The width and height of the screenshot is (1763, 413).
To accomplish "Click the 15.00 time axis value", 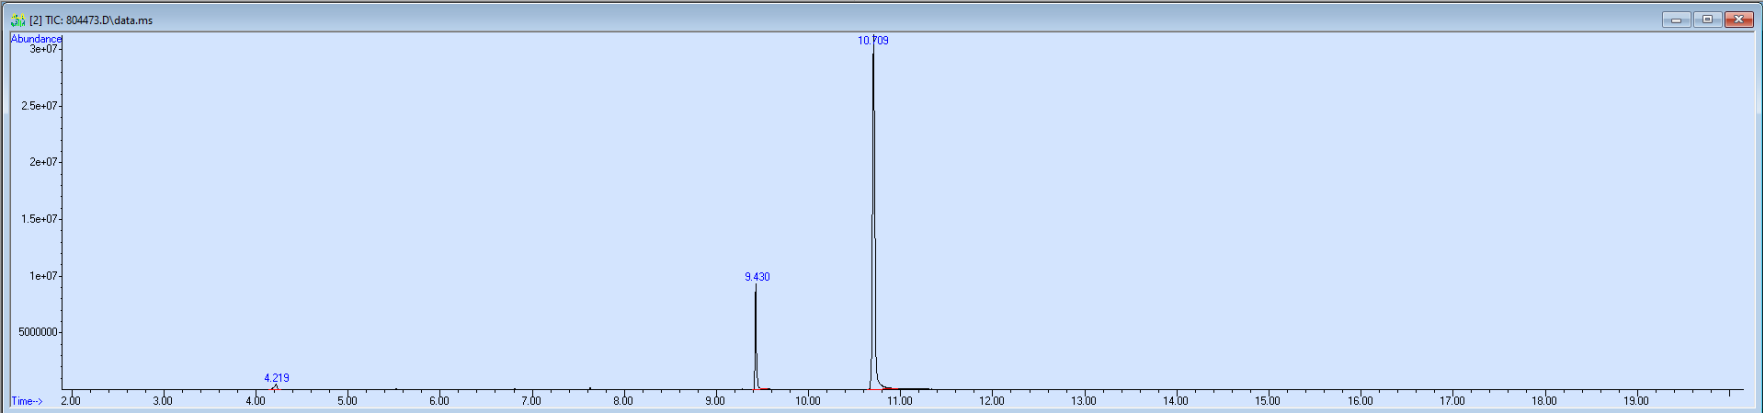I will coord(1267,401).
